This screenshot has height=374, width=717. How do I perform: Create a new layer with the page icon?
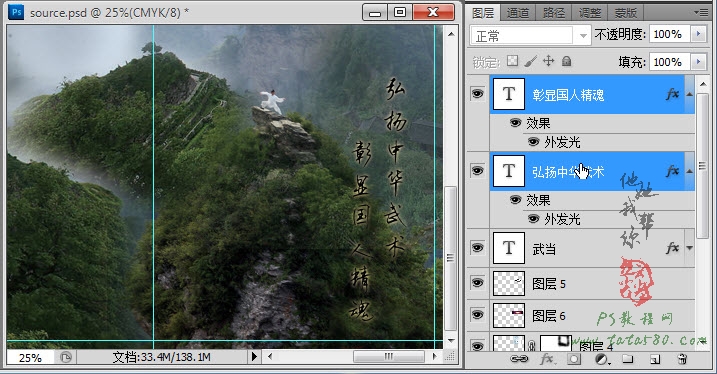pos(655,359)
